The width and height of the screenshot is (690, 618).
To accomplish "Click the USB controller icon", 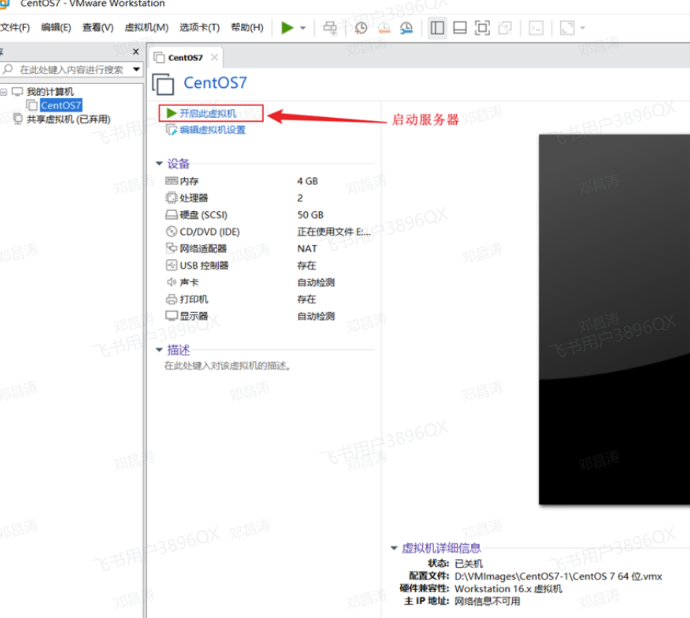I will [171, 265].
